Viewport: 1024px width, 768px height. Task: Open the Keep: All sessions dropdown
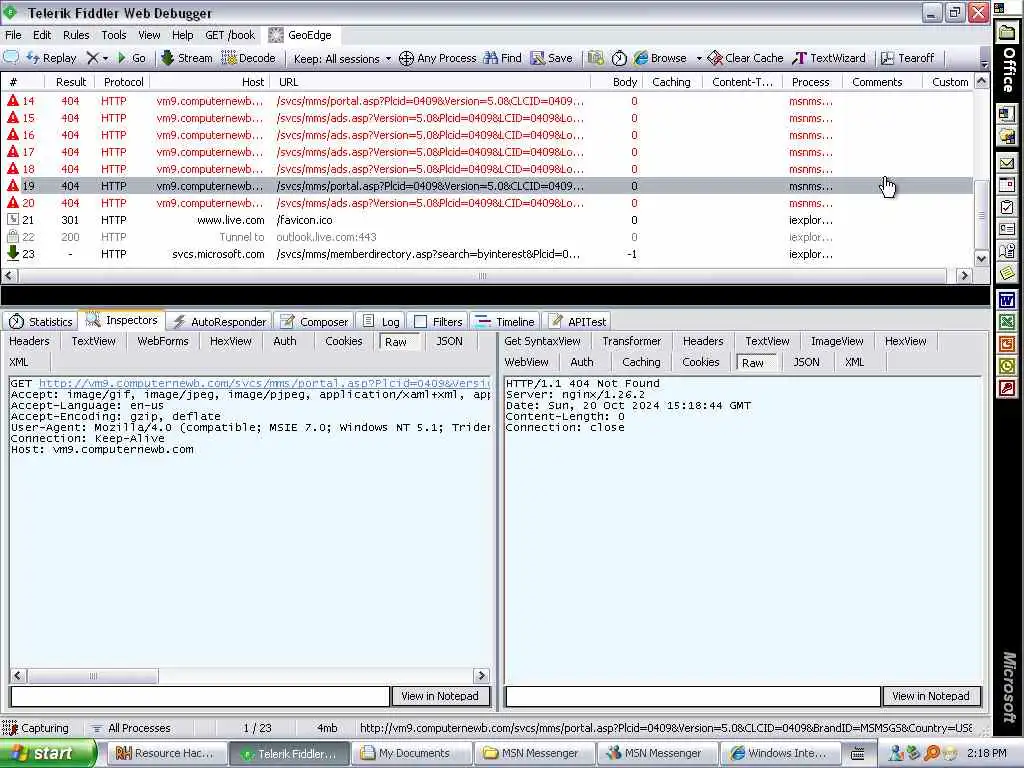342,59
